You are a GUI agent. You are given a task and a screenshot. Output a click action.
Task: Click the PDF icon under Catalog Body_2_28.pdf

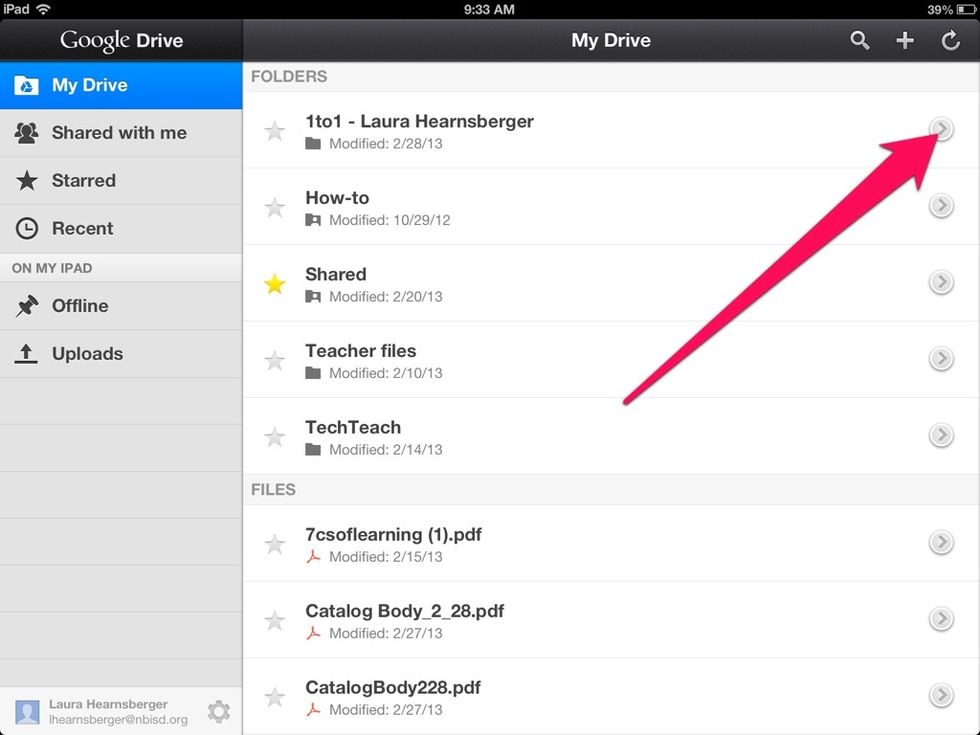(x=313, y=633)
